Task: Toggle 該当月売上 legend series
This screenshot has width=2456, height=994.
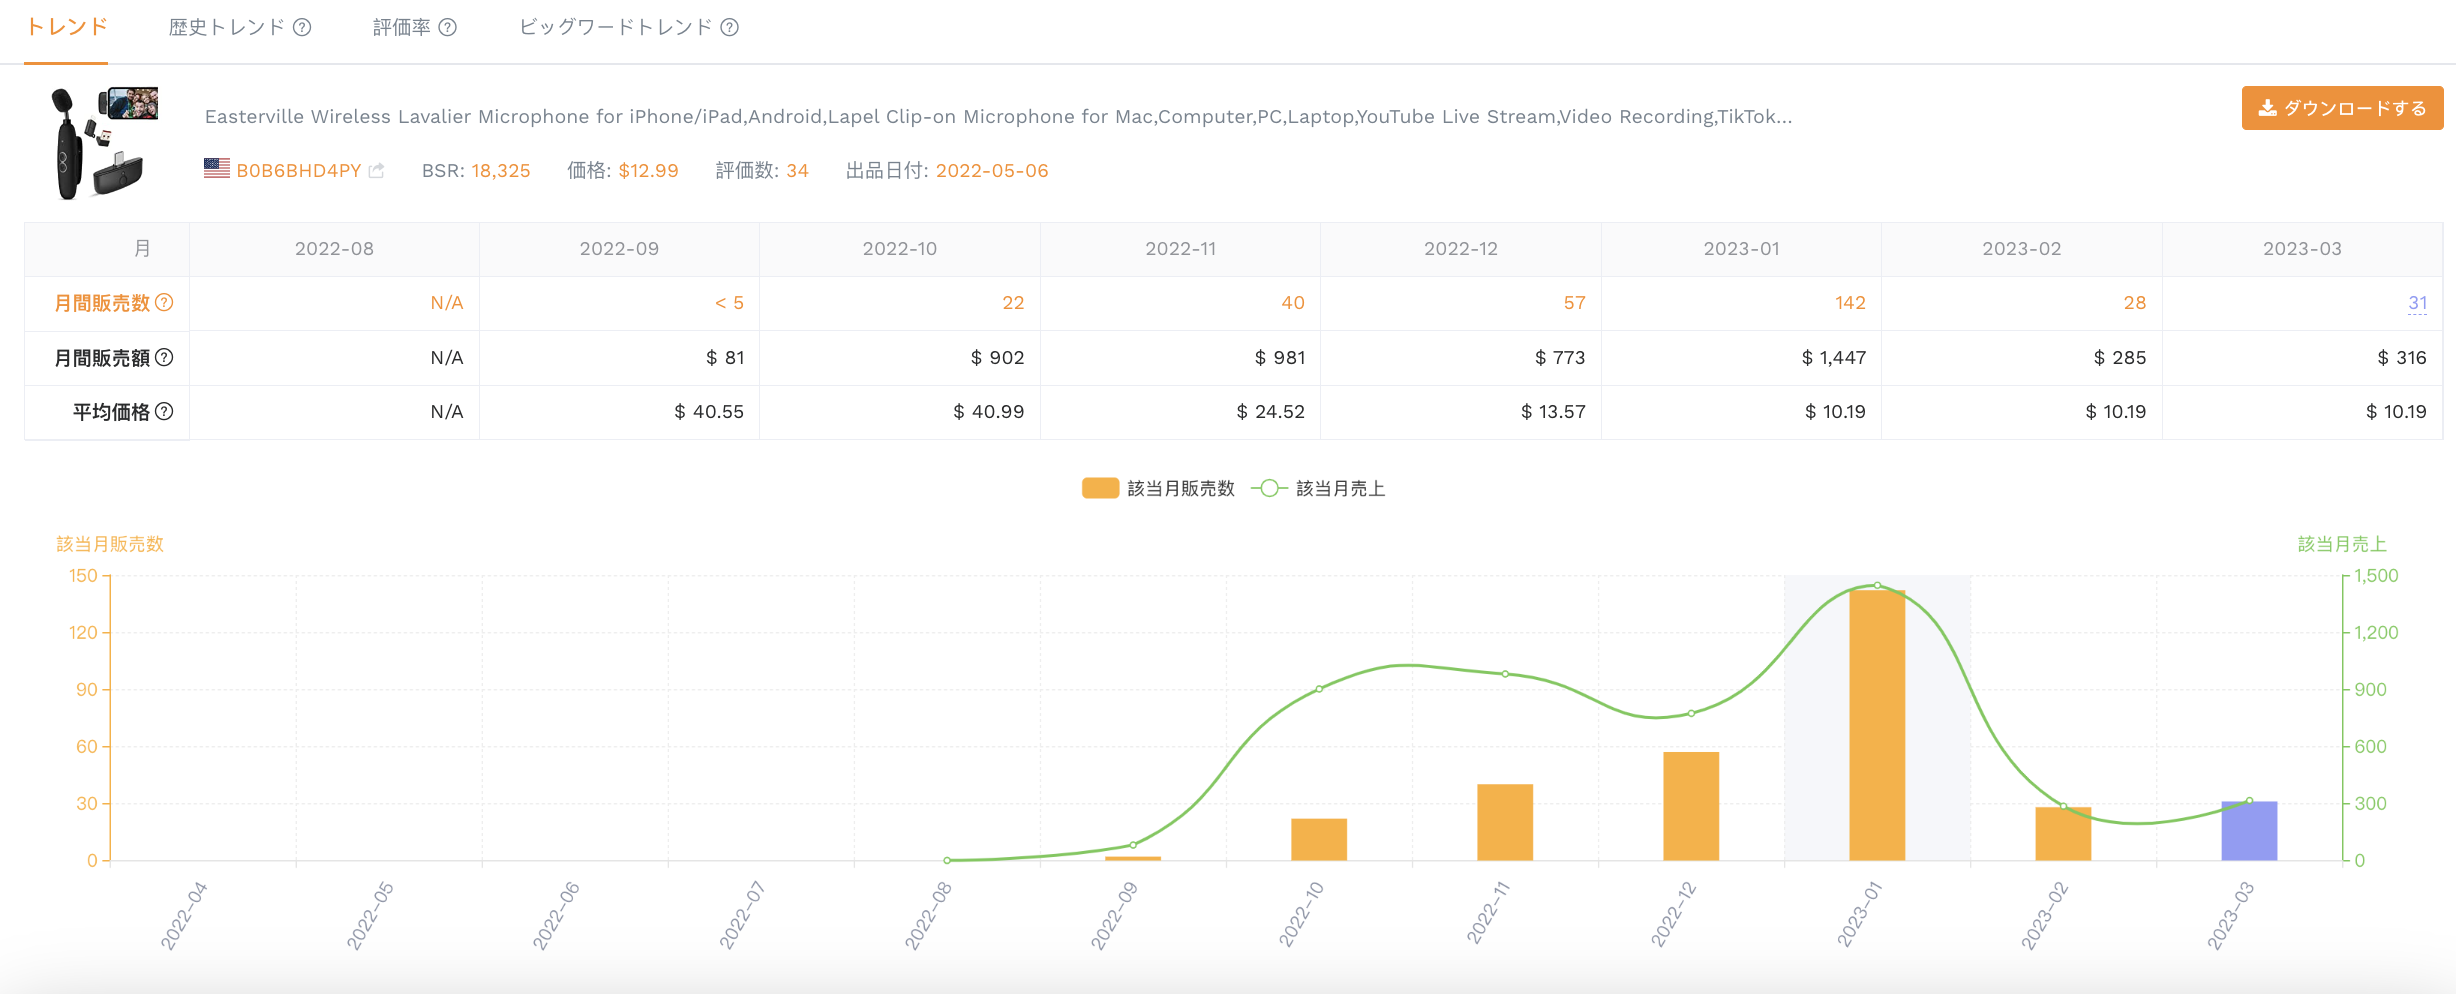Action: pyautogui.click(x=1318, y=488)
